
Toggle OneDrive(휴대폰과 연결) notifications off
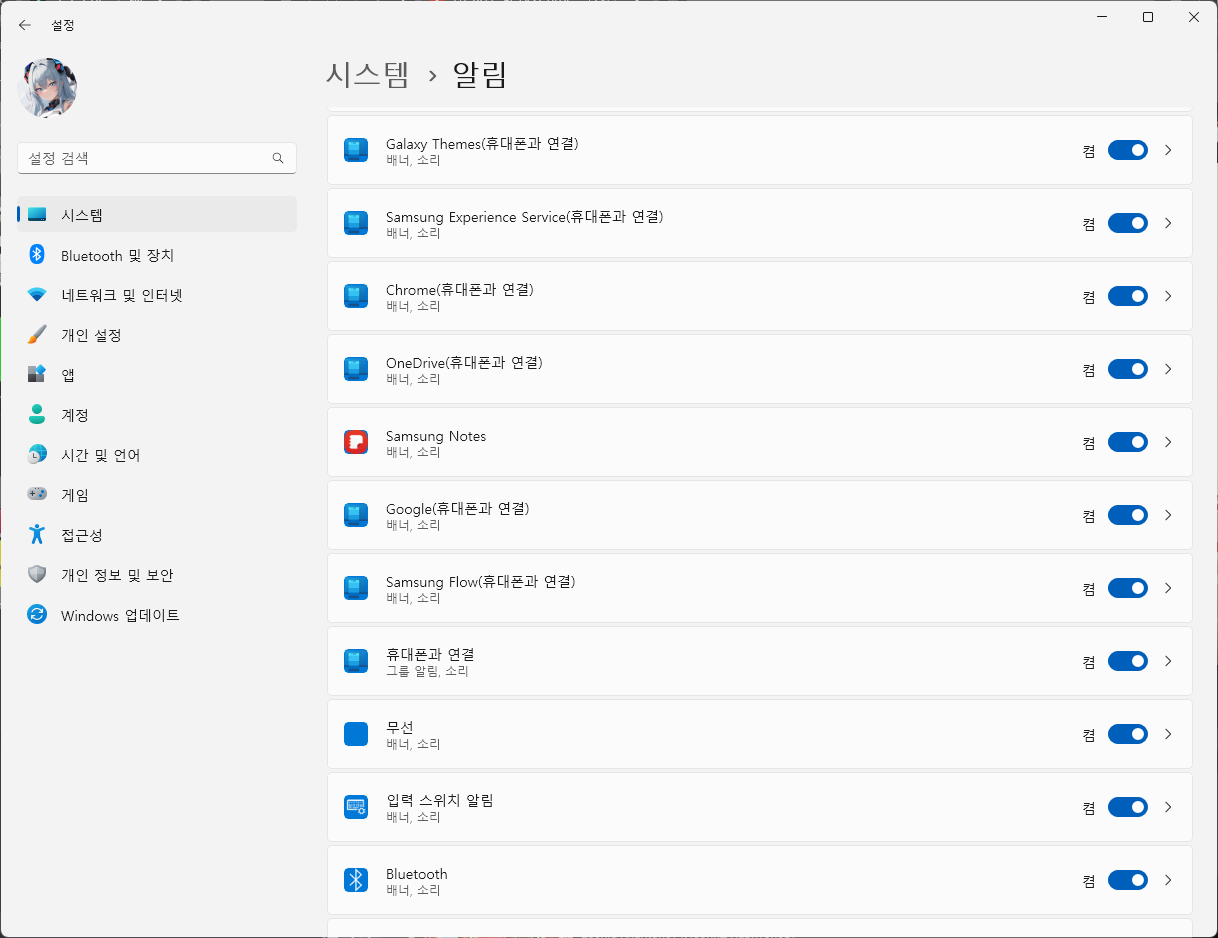[1127, 369]
